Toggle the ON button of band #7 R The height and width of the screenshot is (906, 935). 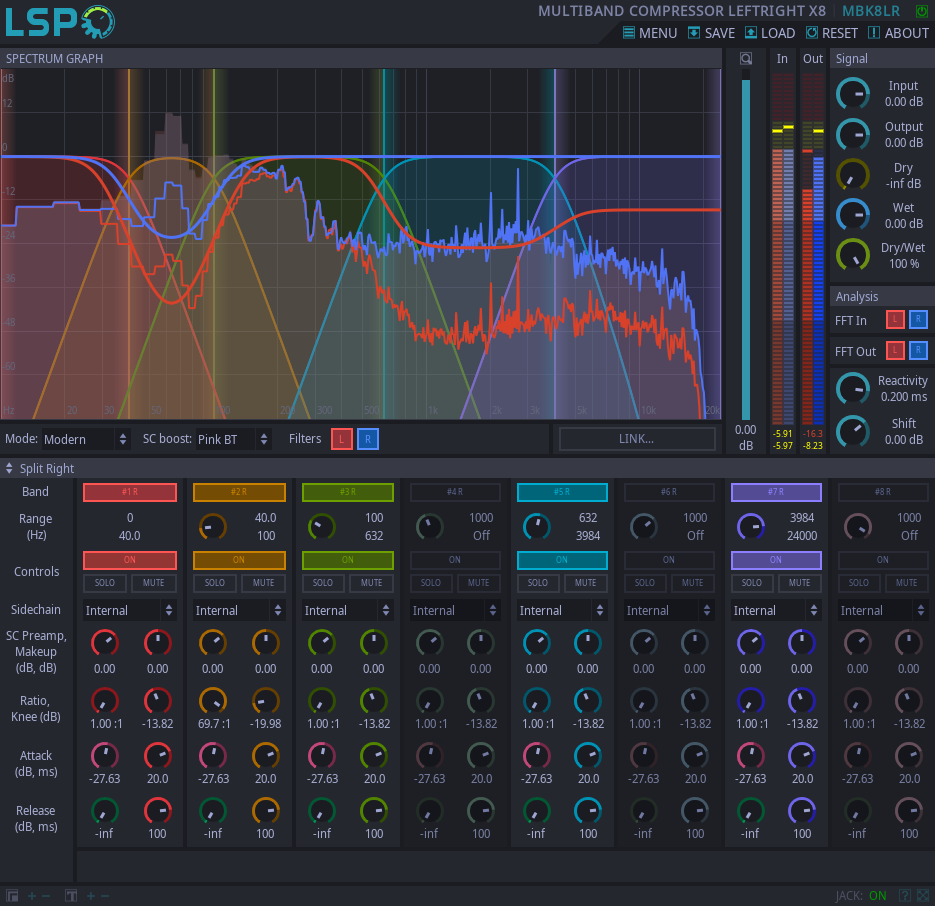(776, 560)
